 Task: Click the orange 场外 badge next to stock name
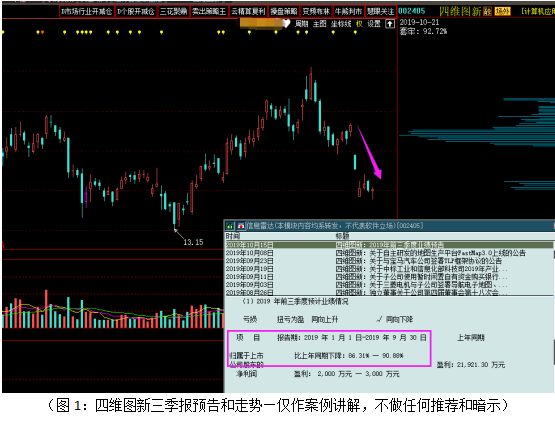point(502,11)
